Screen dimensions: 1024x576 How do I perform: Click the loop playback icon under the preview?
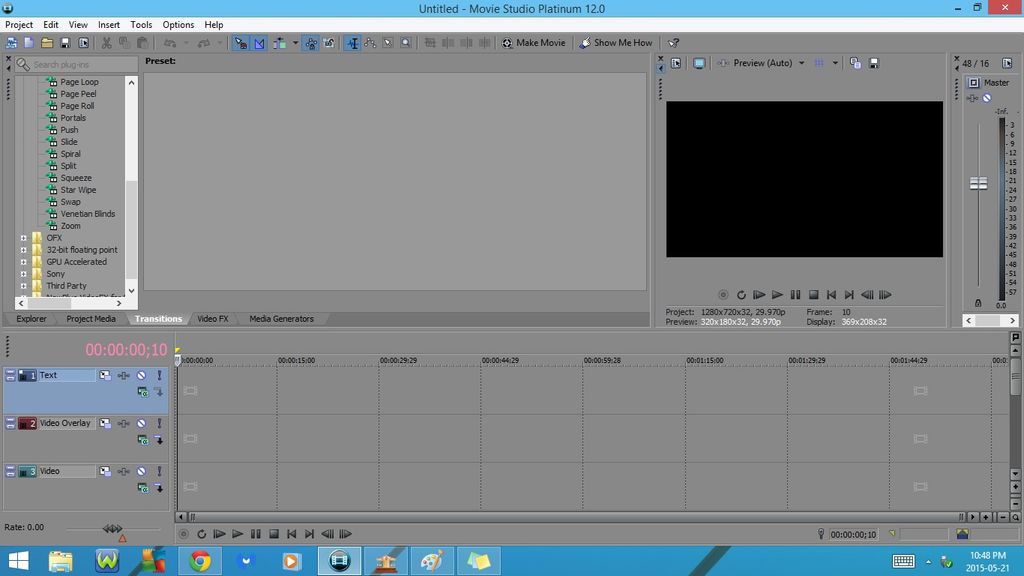pos(741,295)
